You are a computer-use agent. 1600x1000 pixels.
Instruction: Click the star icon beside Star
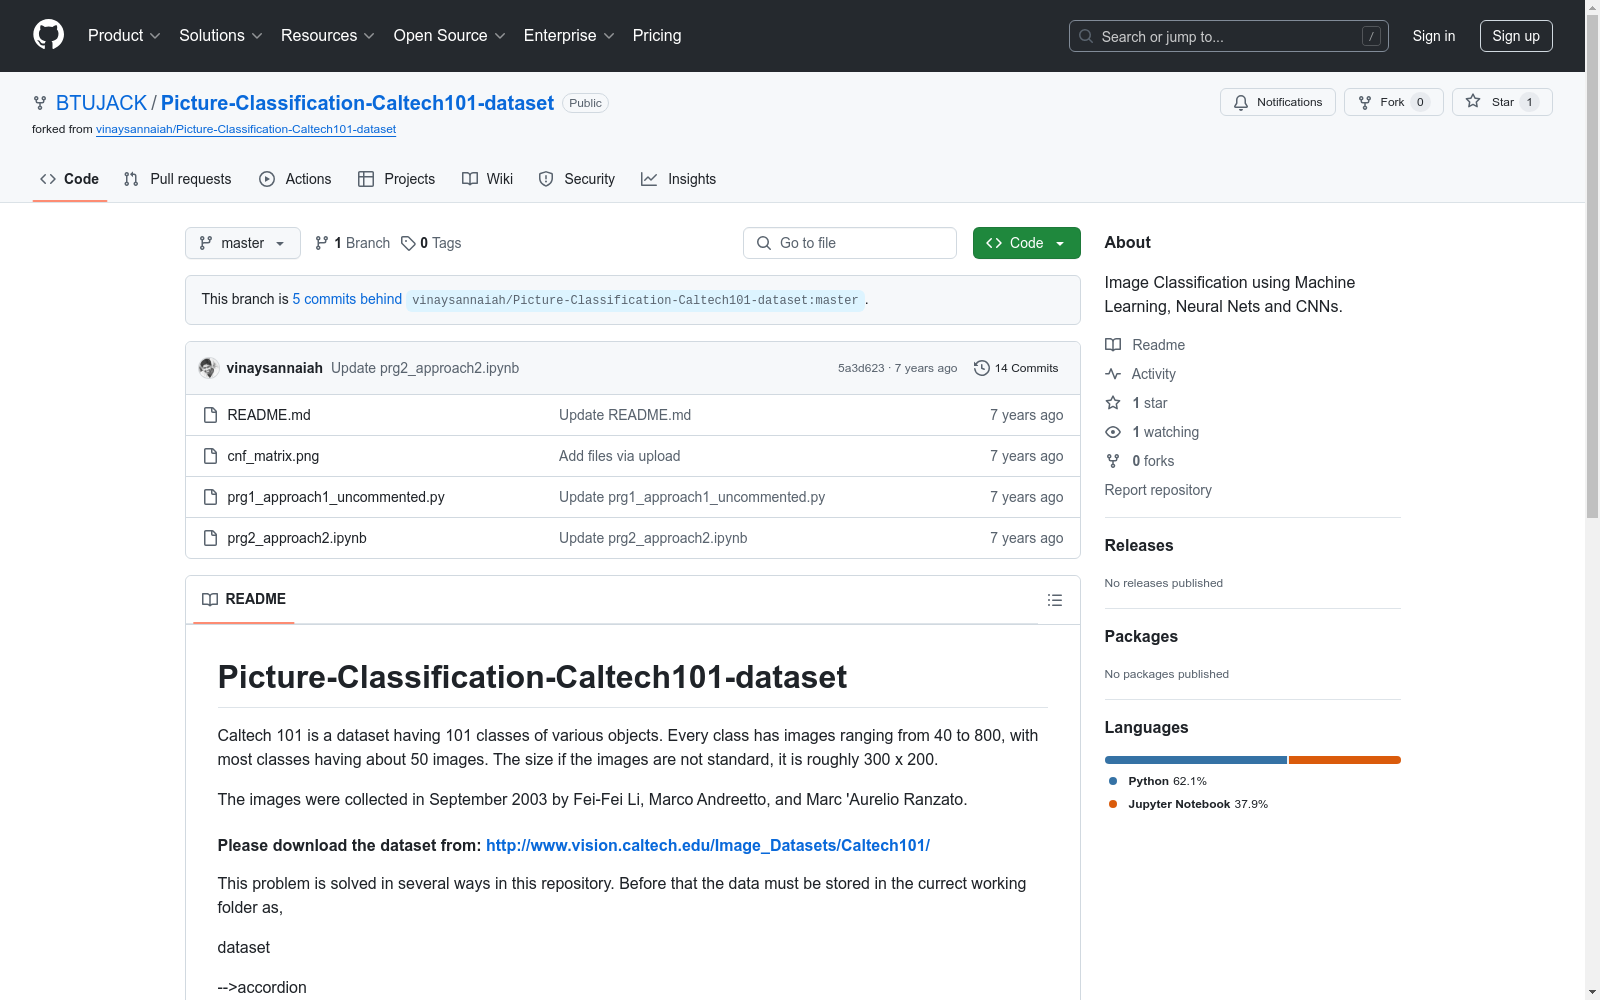[x=1473, y=102]
